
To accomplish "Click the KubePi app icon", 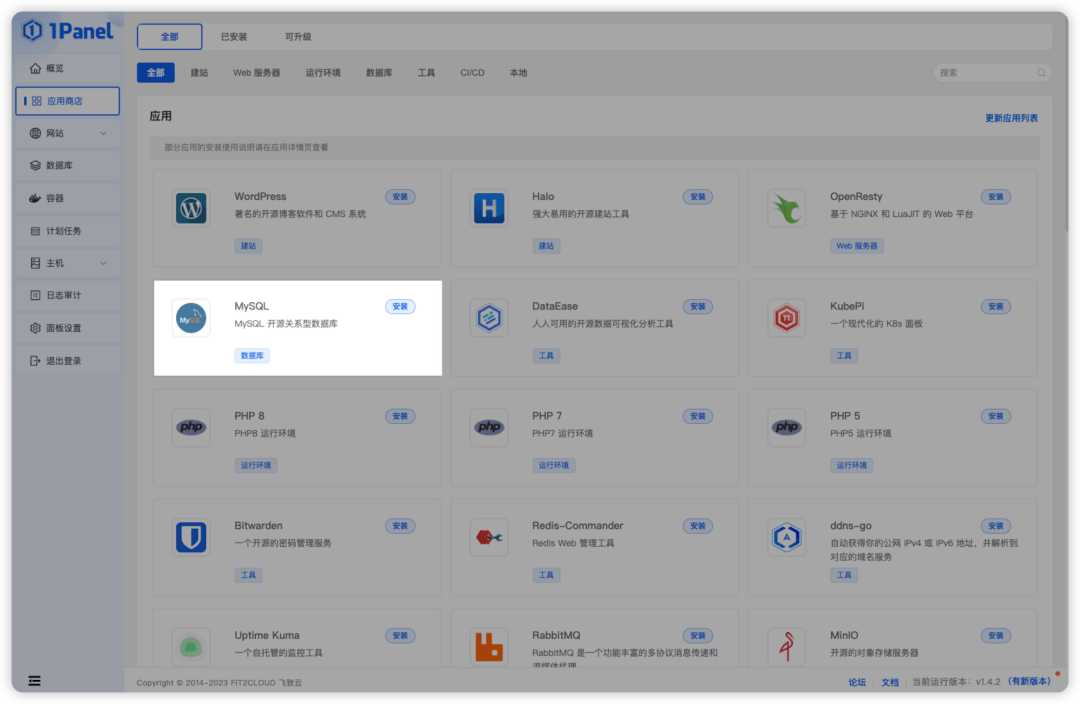I will pyautogui.click(x=787, y=317).
